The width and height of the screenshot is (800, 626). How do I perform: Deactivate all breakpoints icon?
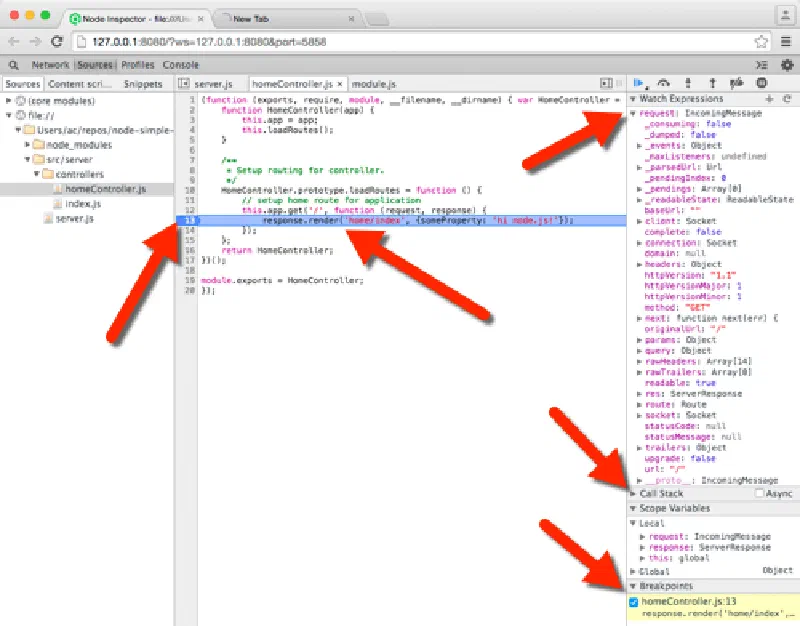pos(737,83)
